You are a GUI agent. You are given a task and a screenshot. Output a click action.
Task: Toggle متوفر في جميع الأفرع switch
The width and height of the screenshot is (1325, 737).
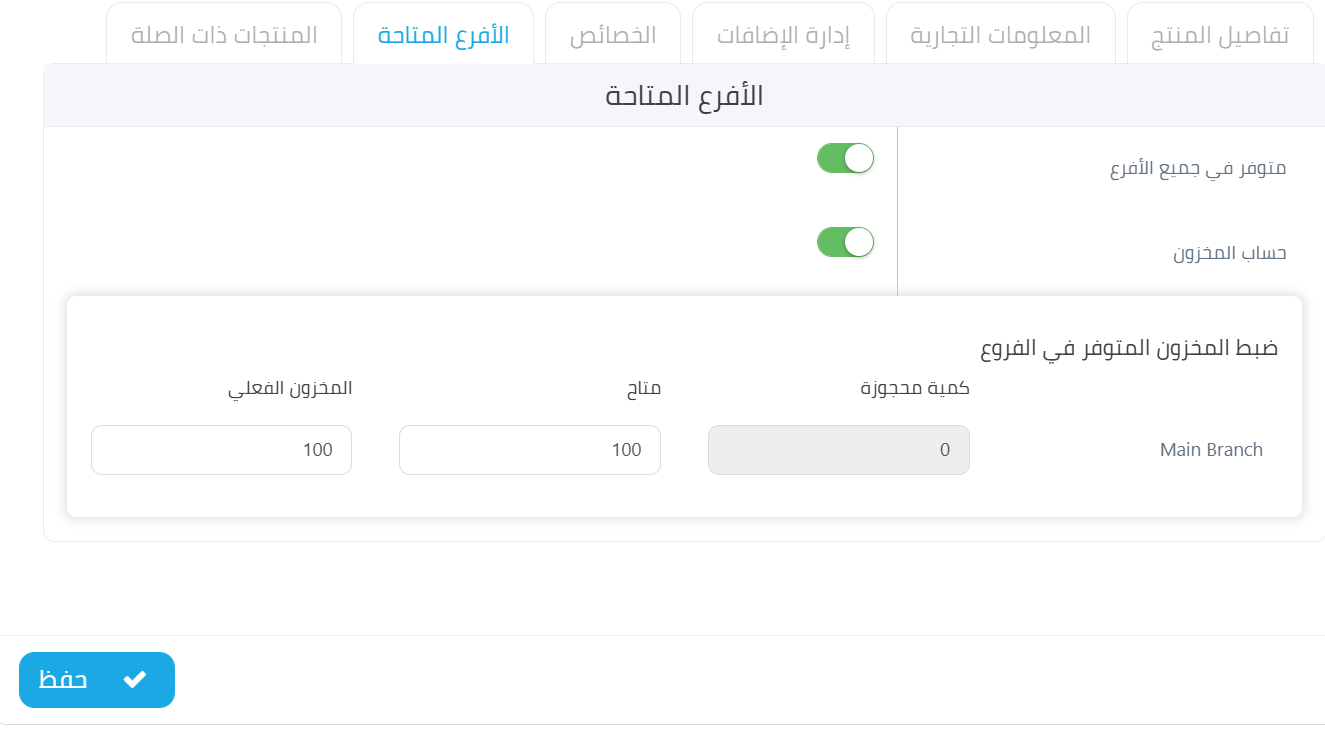(x=846, y=158)
